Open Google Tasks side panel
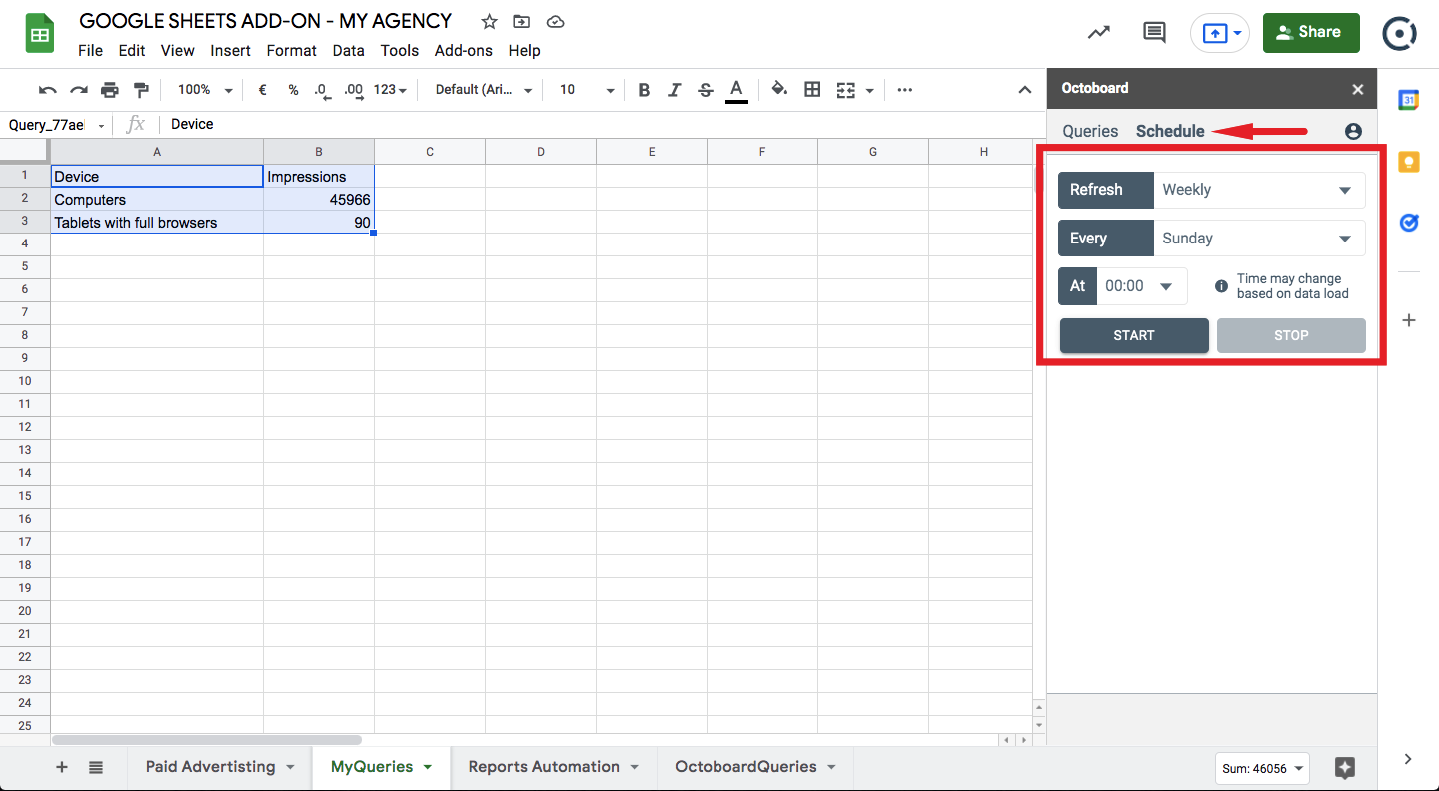Image resolution: width=1439 pixels, height=791 pixels. (1409, 223)
